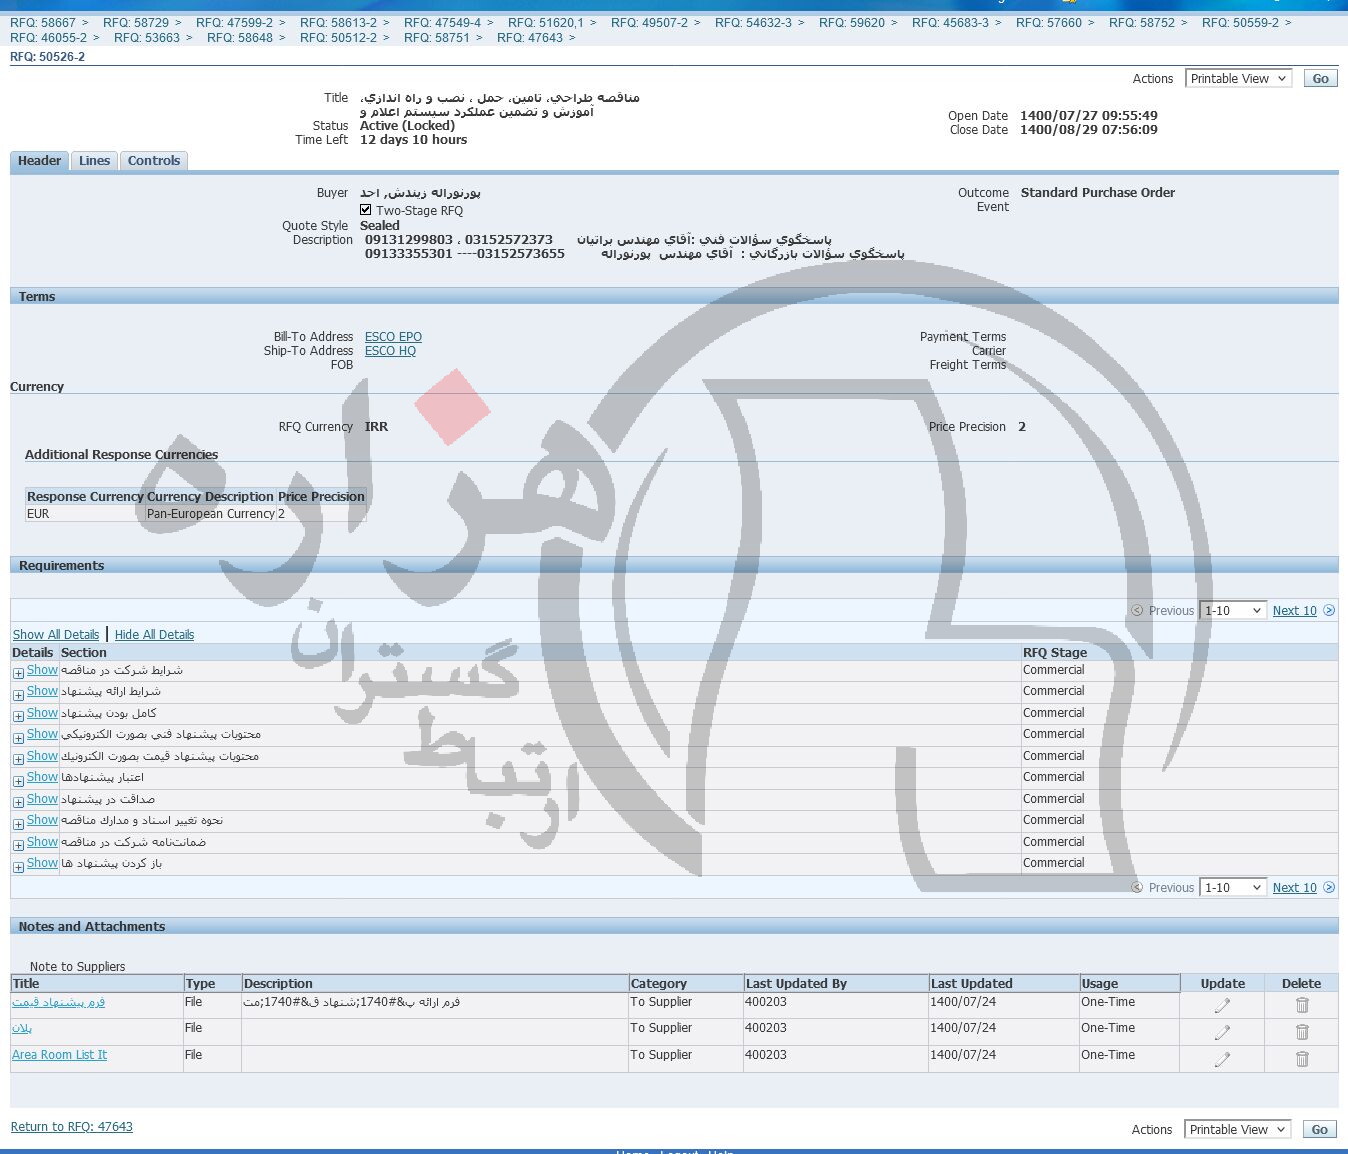This screenshot has width=1348, height=1154.
Task: Expand plus icon for محتویات پیشنهاد فنی row
Action: coord(18,737)
